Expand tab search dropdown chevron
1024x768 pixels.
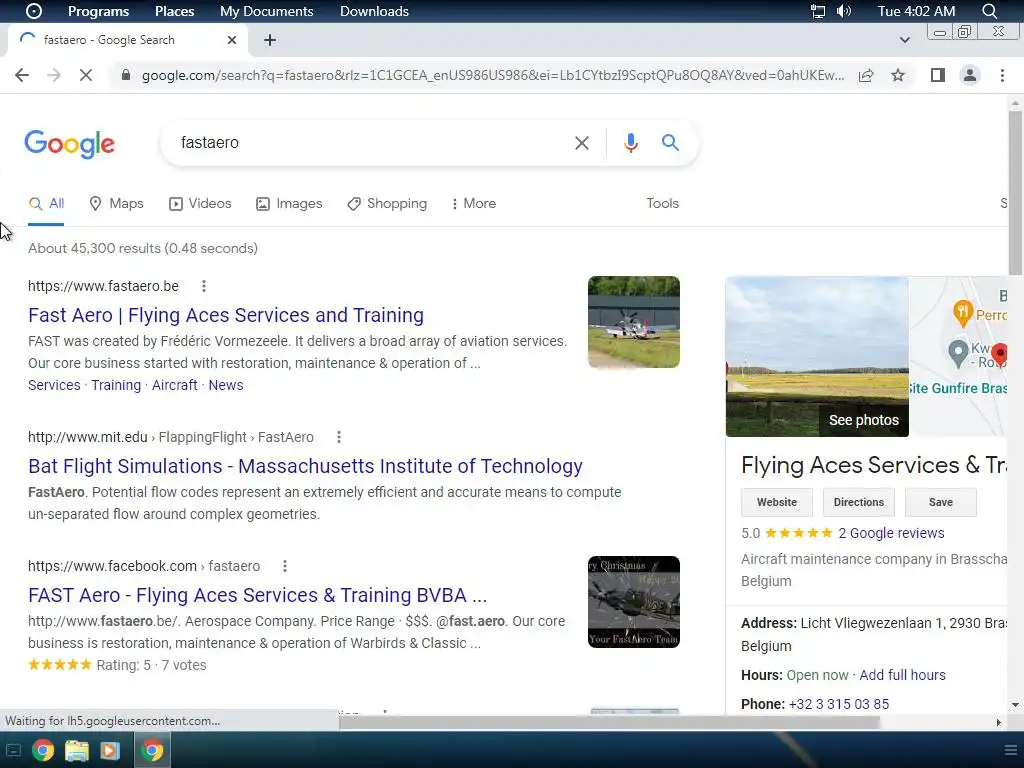(904, 40)
